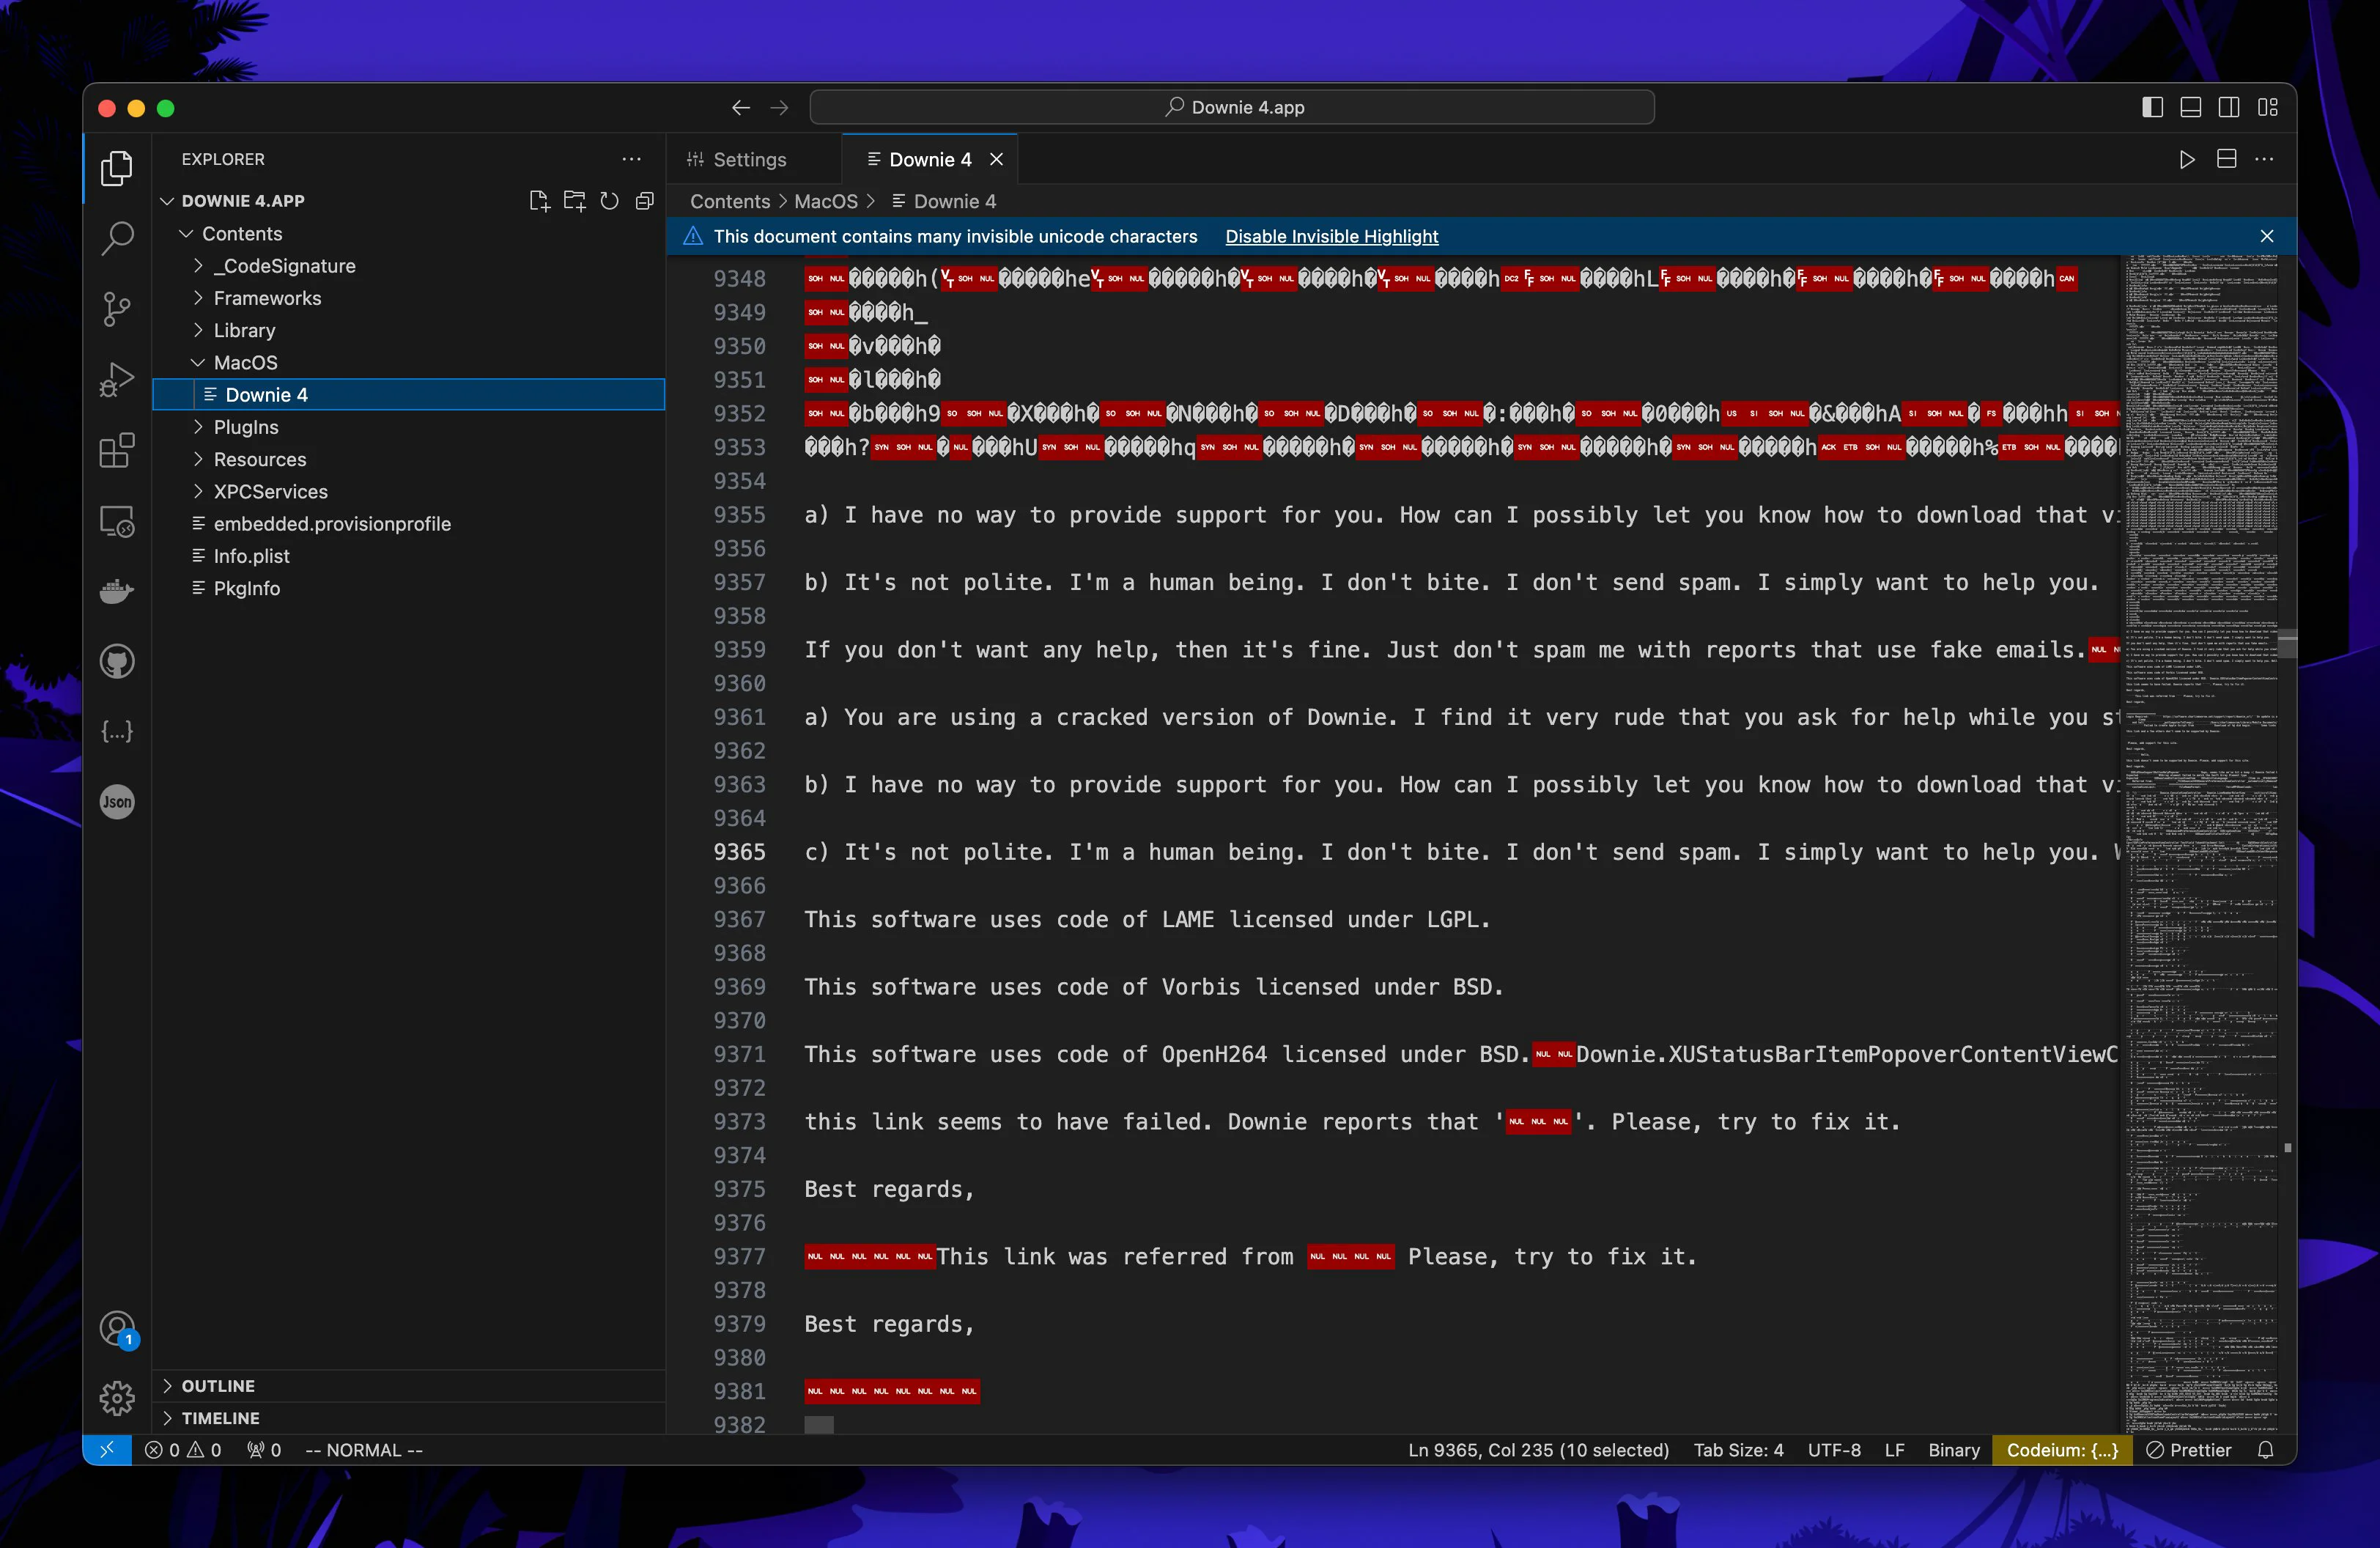The width and height of the screenshot is (2380, 1548).
Task: Expand the OUTLINE section
Action: [x=218, y=1385]
